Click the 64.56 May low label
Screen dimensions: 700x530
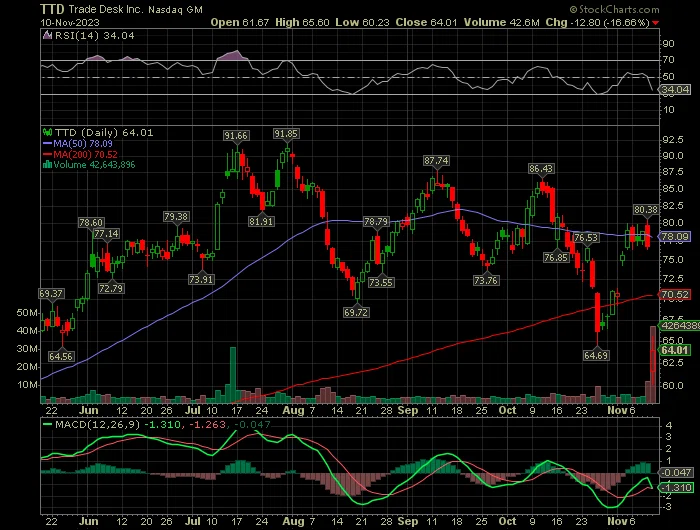click(61, 356)
